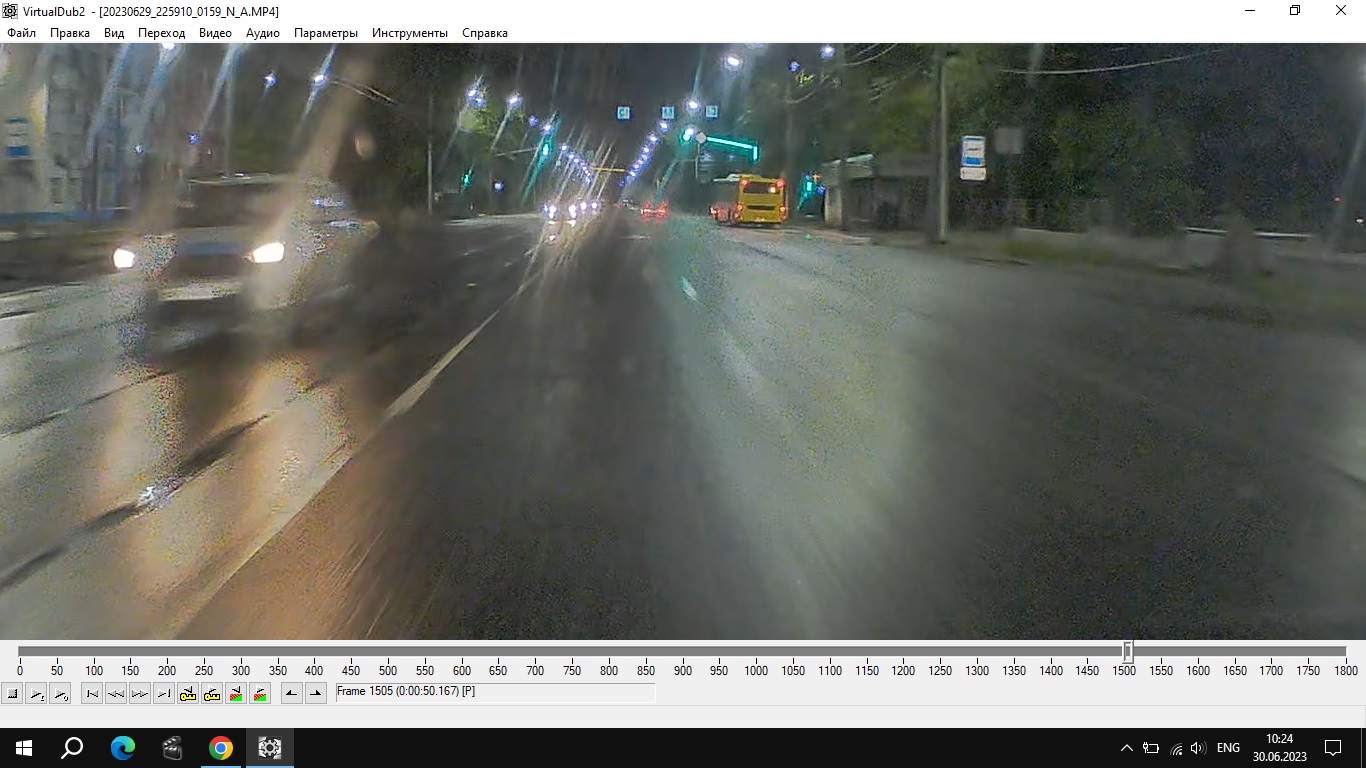Set the selection end (mark out)
Viewport: 1366px width, 768px height.
coord(316,693)
